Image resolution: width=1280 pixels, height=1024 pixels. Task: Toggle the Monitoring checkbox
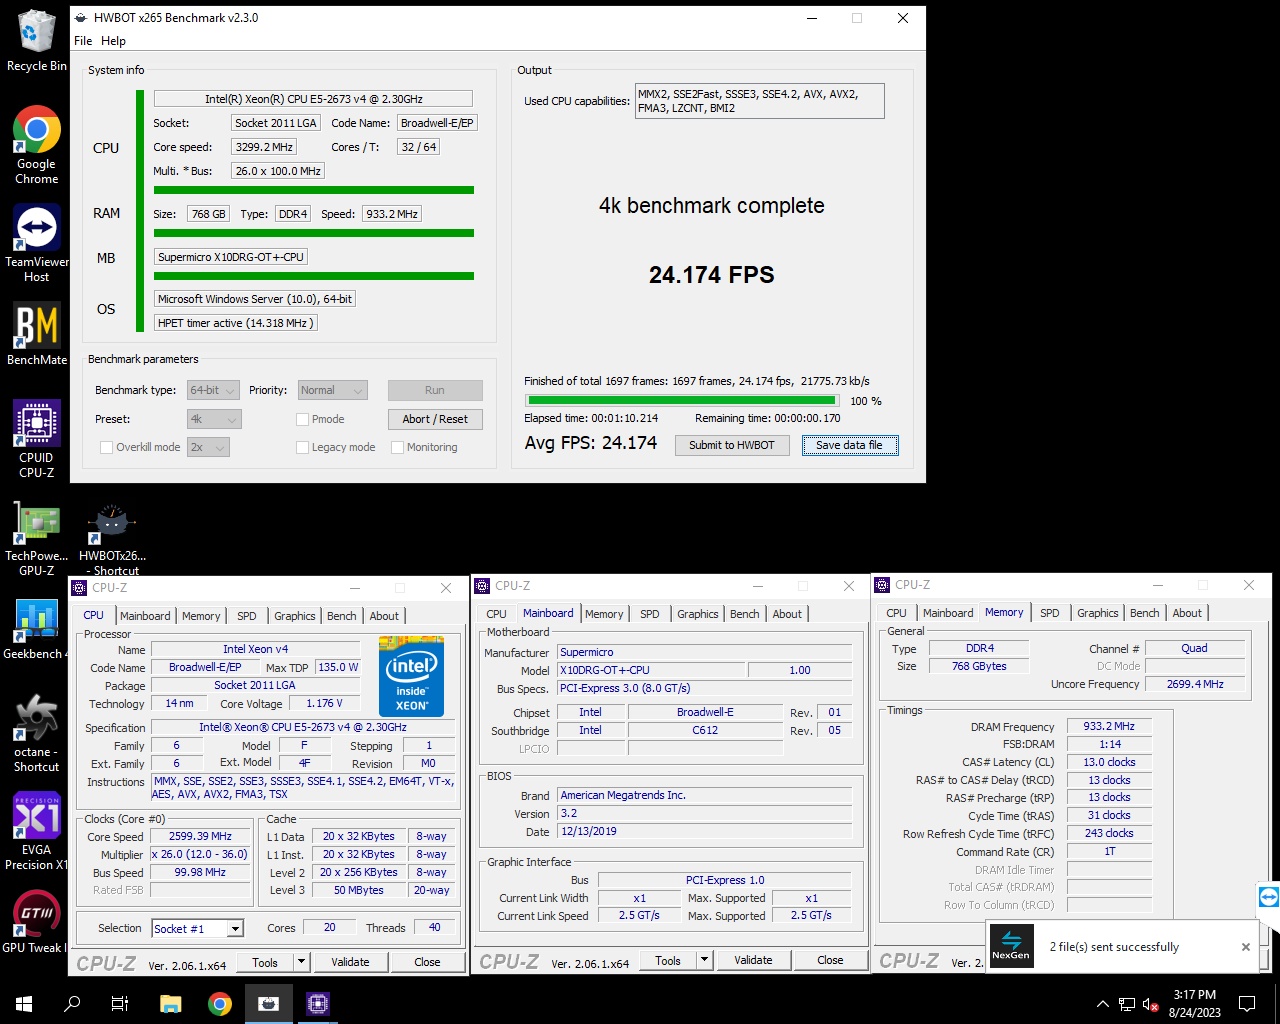pyautogui.click(x=397, y=447)
